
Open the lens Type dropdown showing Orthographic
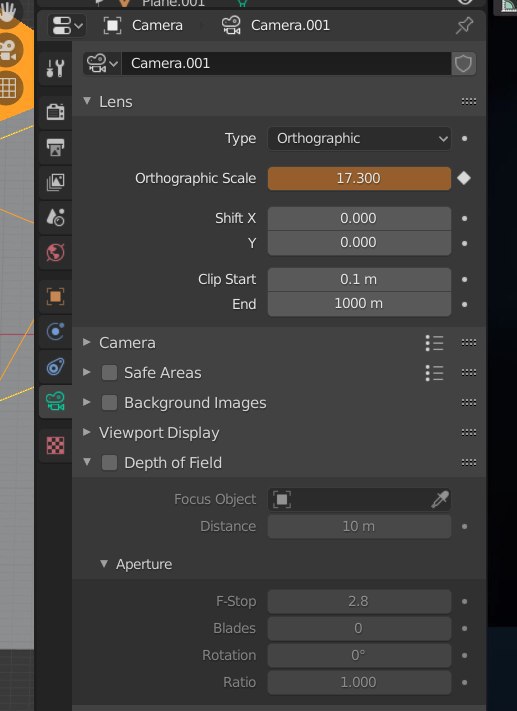coord(359,138)
